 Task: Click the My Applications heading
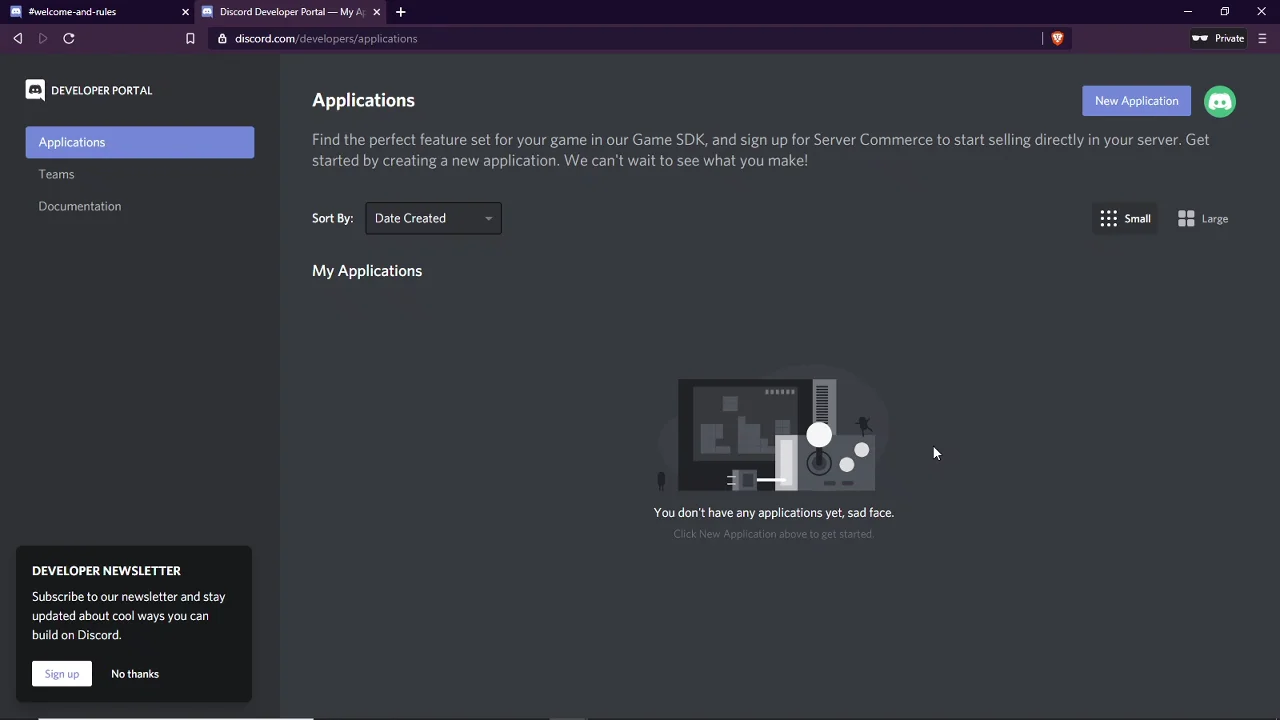pyautogui.click(x=367, y=271)
